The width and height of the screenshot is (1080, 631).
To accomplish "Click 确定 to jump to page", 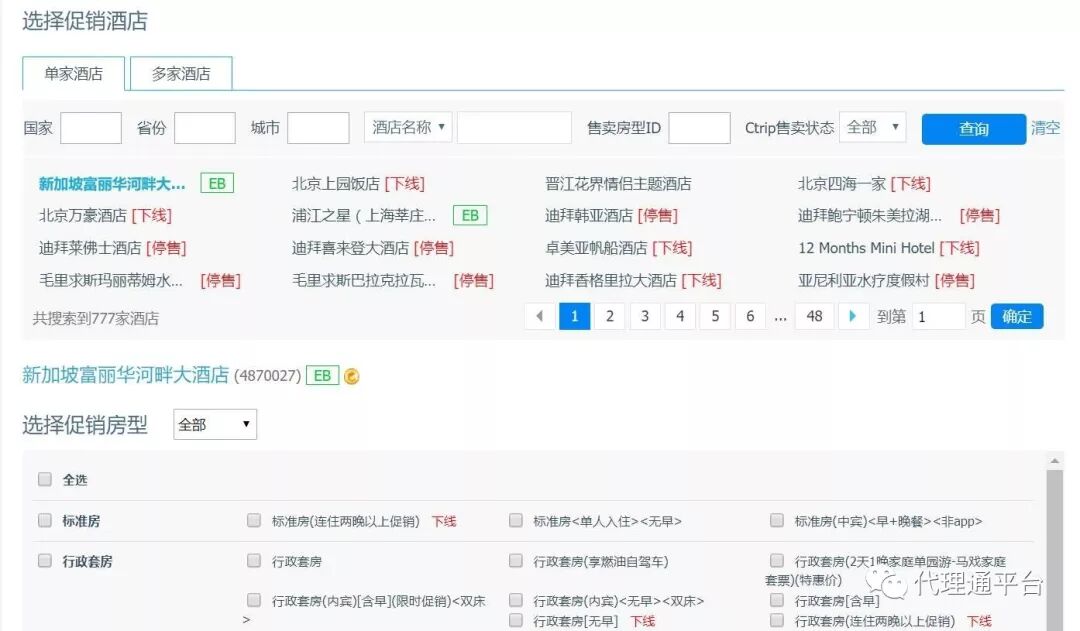I will [1017, 316].
